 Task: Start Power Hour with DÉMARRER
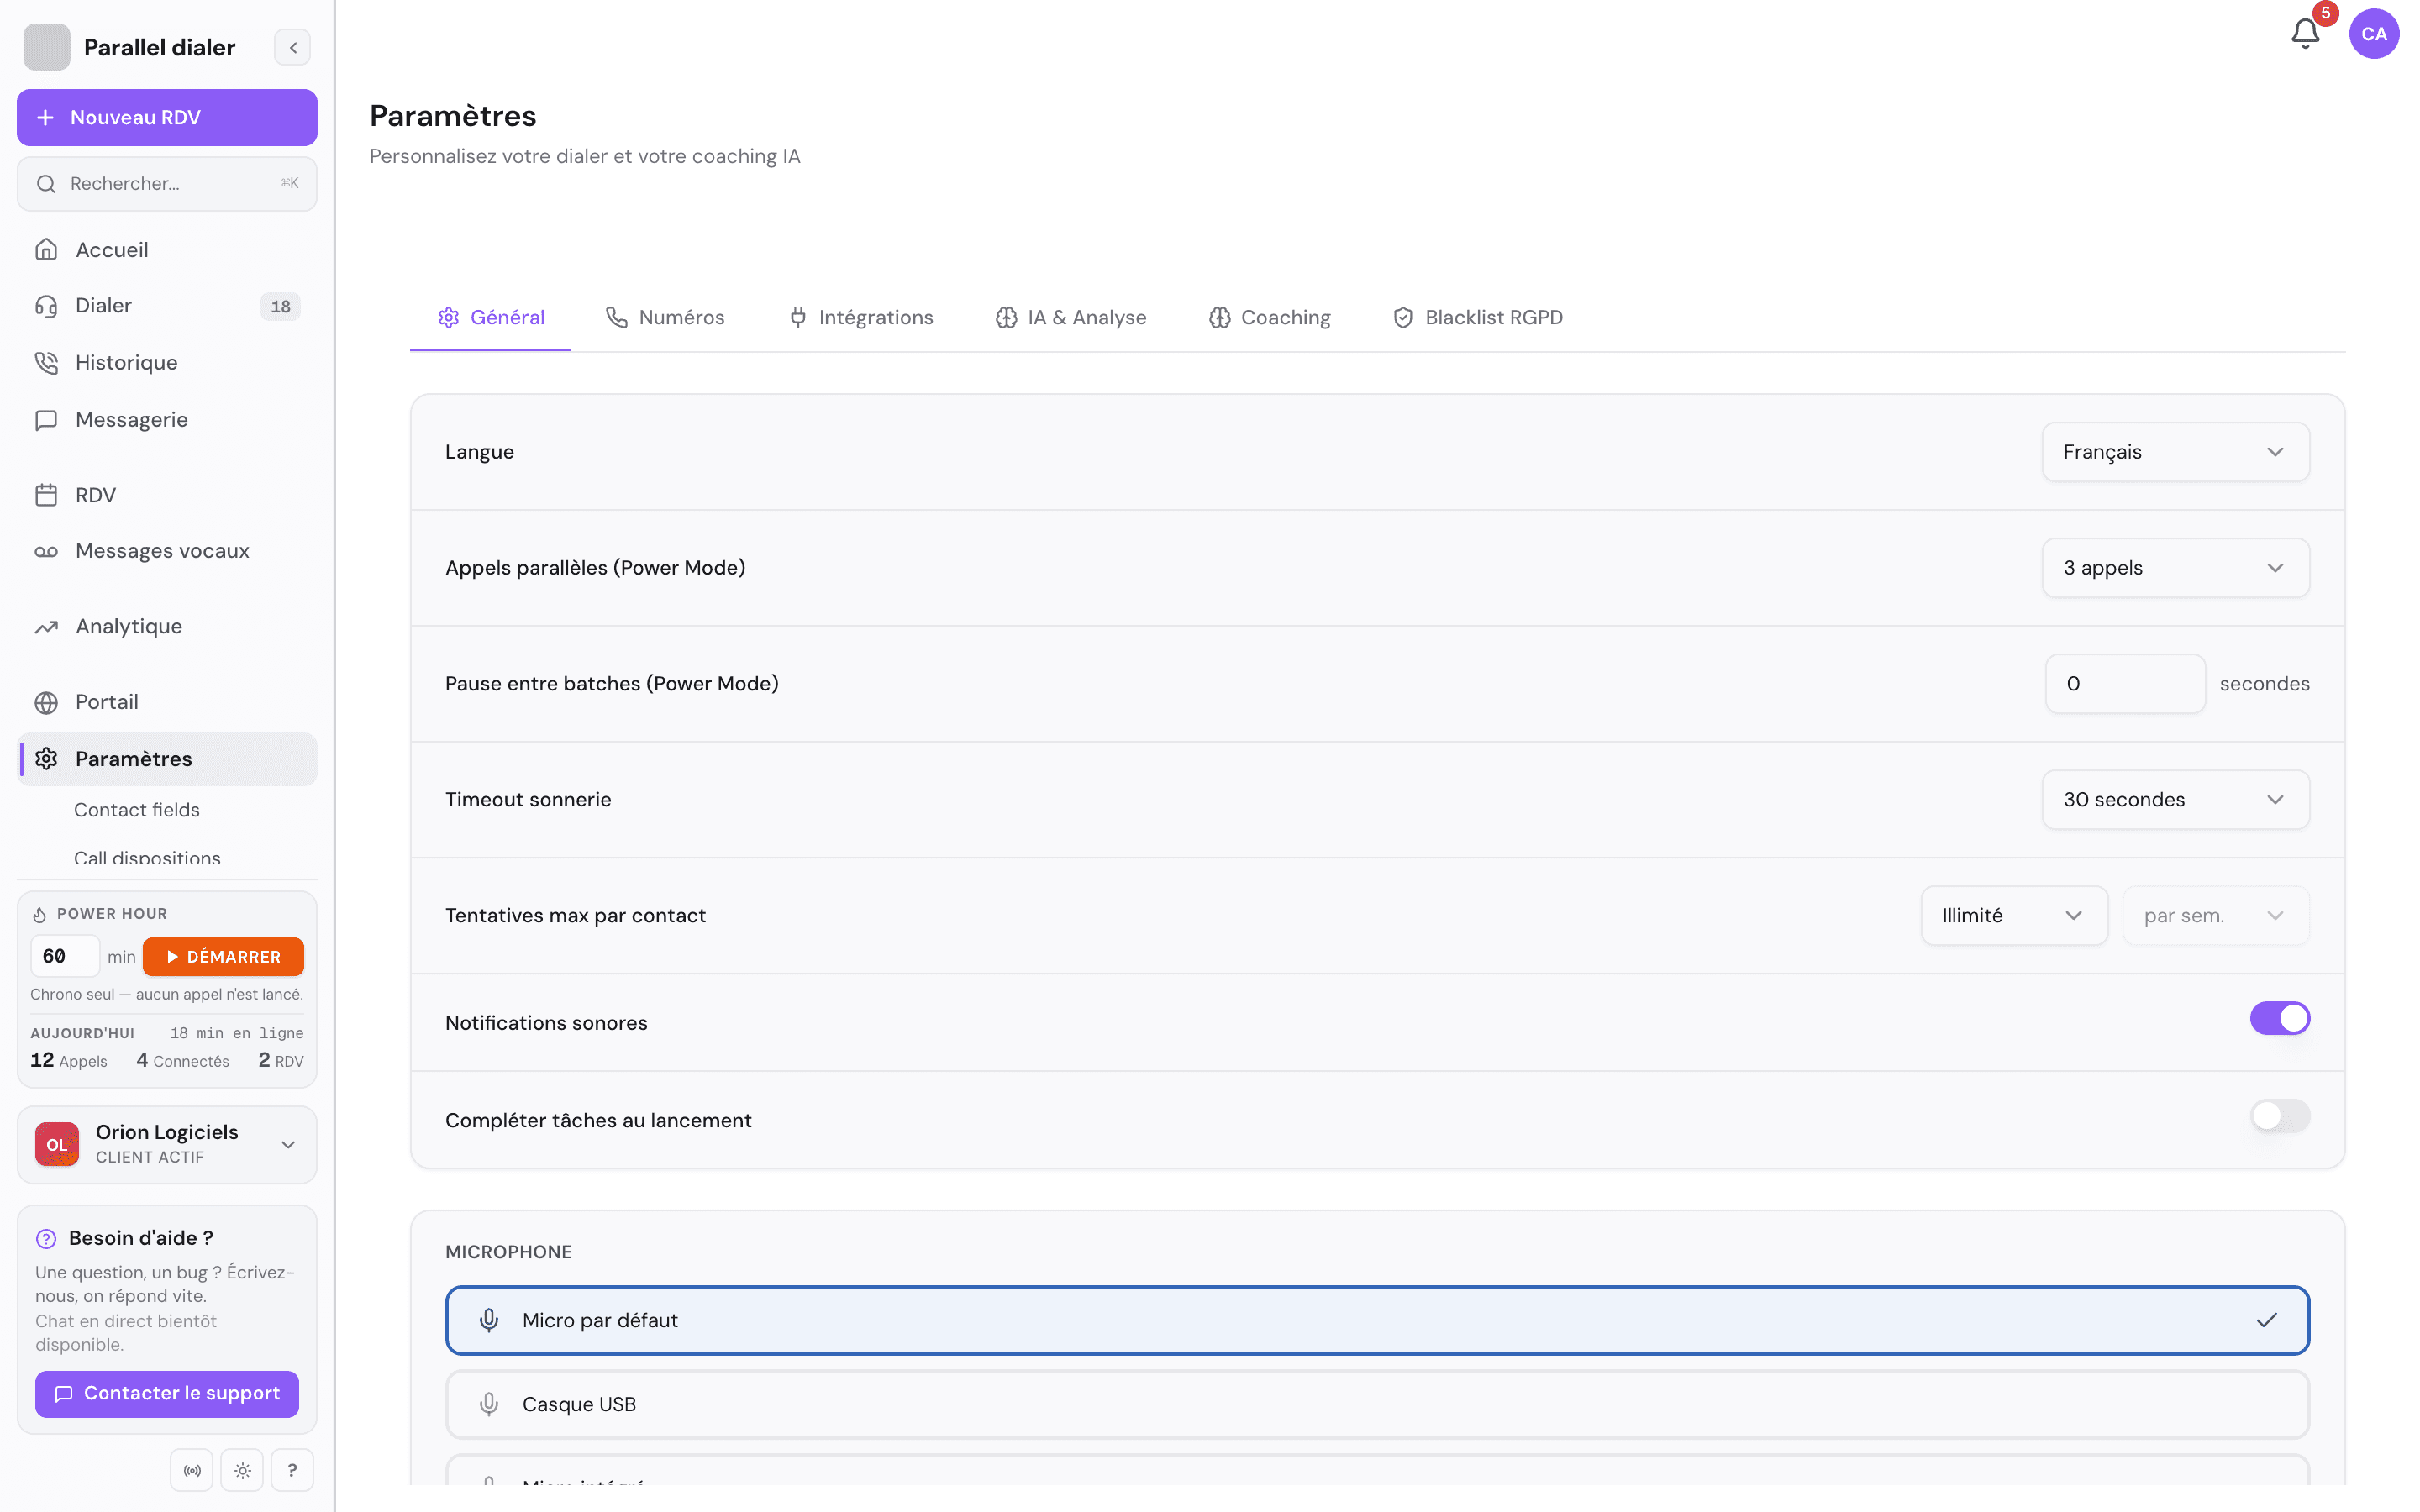[223, 957]
